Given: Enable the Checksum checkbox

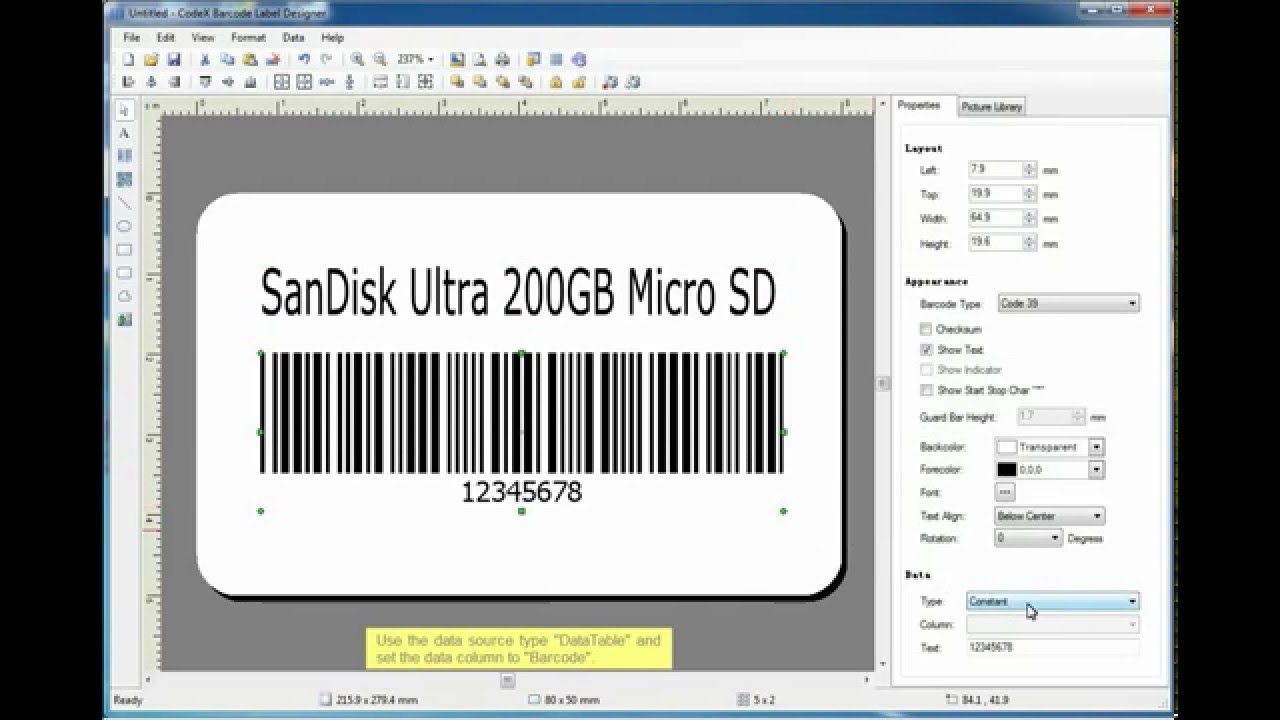Looking at the screenshot, I should coord(926,329).
